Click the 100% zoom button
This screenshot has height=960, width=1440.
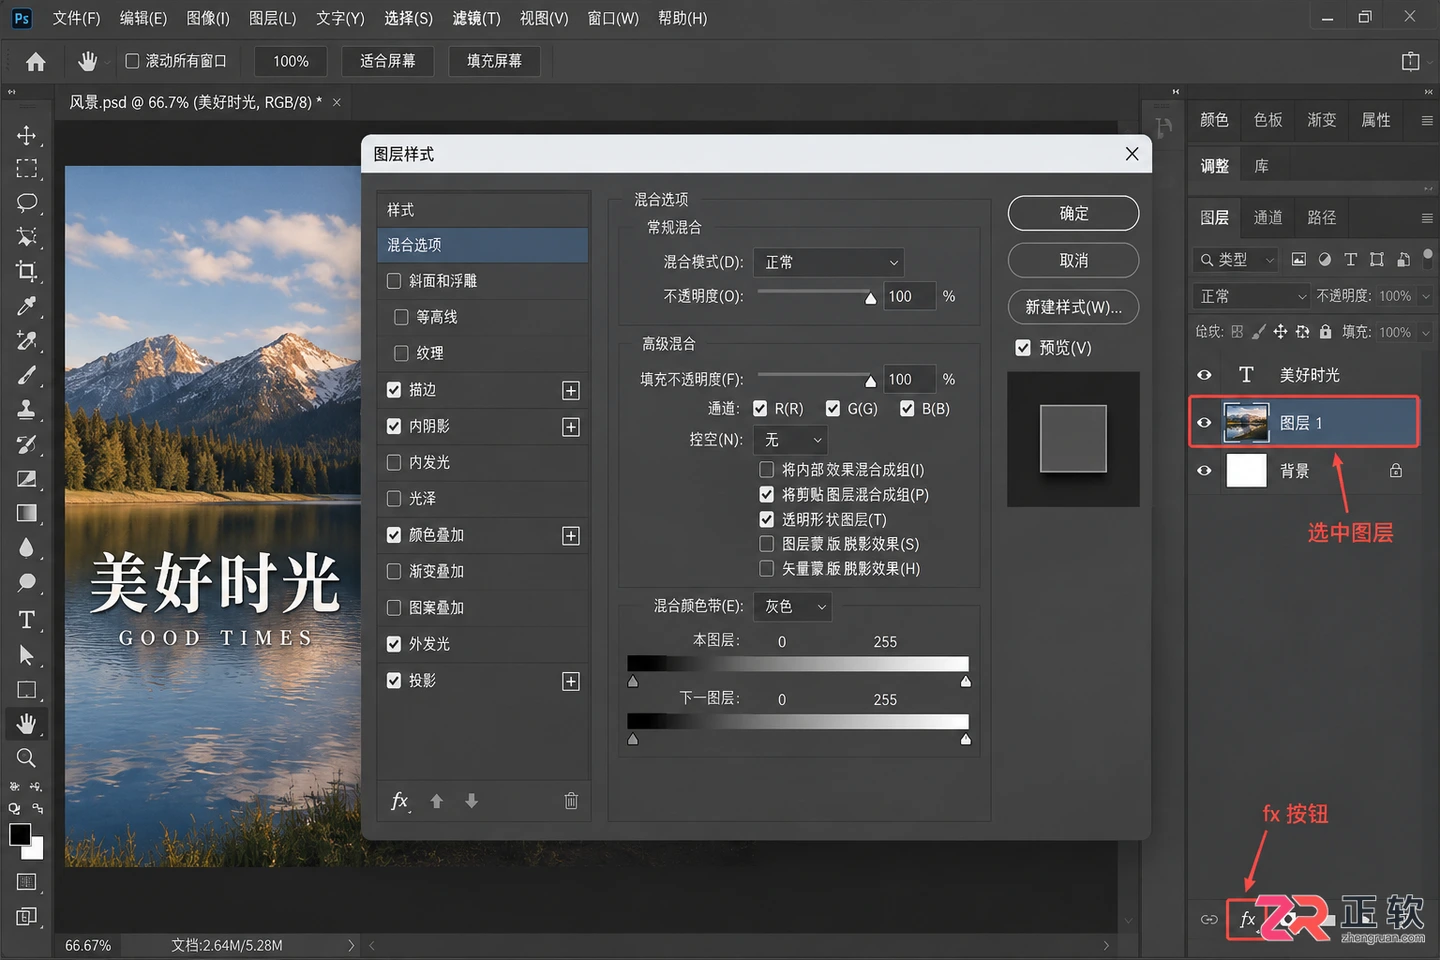[x=291, y=61]
